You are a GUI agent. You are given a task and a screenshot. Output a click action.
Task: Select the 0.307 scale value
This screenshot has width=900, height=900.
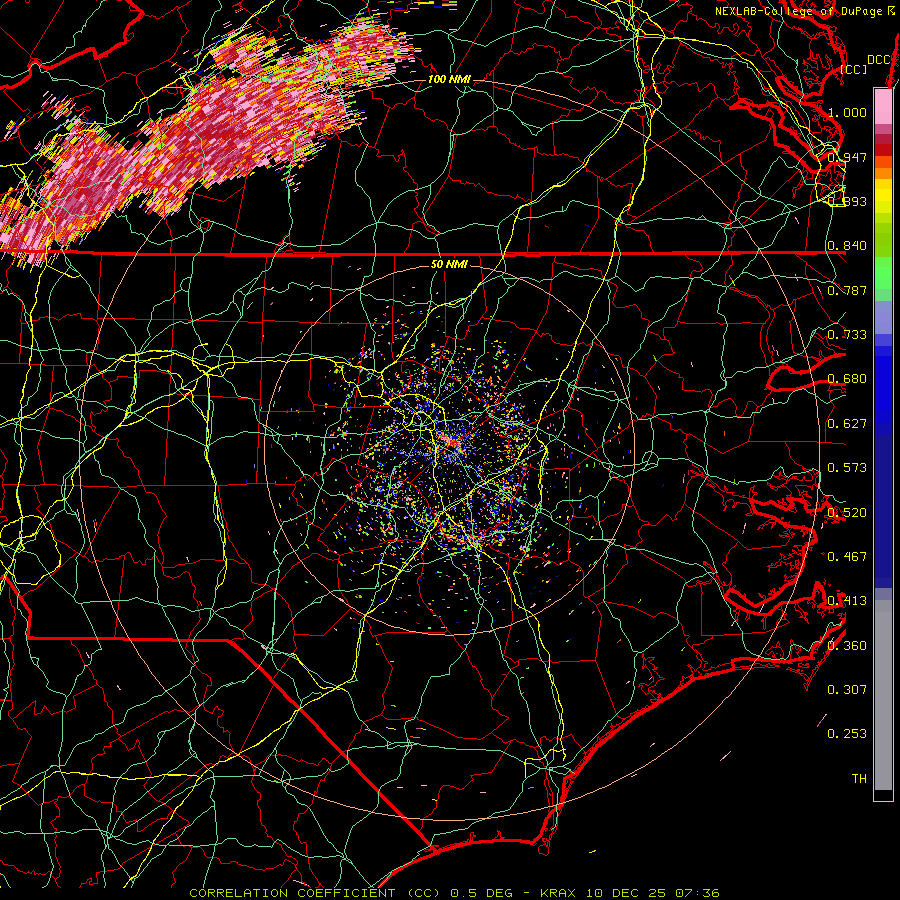click(847, 690)
